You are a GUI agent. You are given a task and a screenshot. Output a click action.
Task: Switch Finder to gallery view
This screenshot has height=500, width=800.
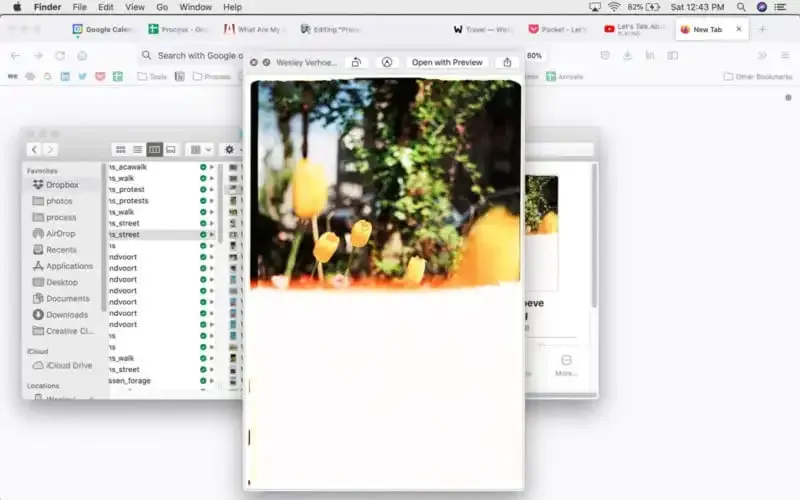tap(171, 149)
